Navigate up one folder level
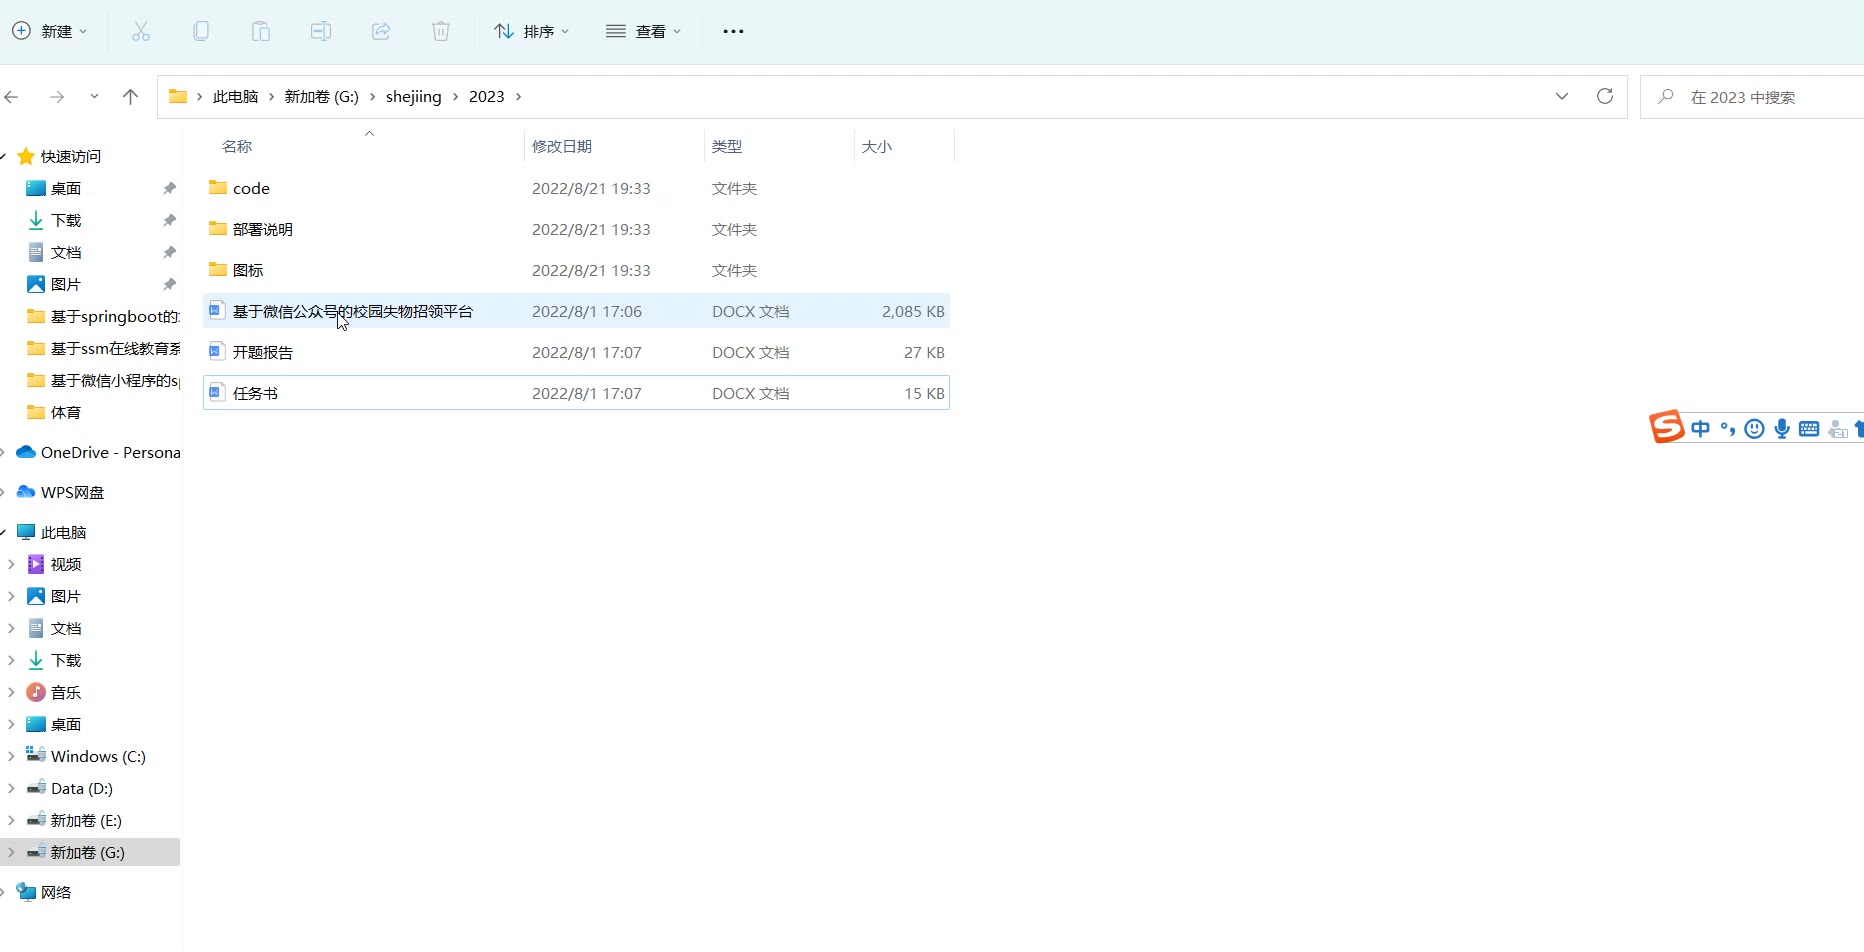Image resolution: width=1864 pixels, height=952 pixels. click(x=130, y=97)
